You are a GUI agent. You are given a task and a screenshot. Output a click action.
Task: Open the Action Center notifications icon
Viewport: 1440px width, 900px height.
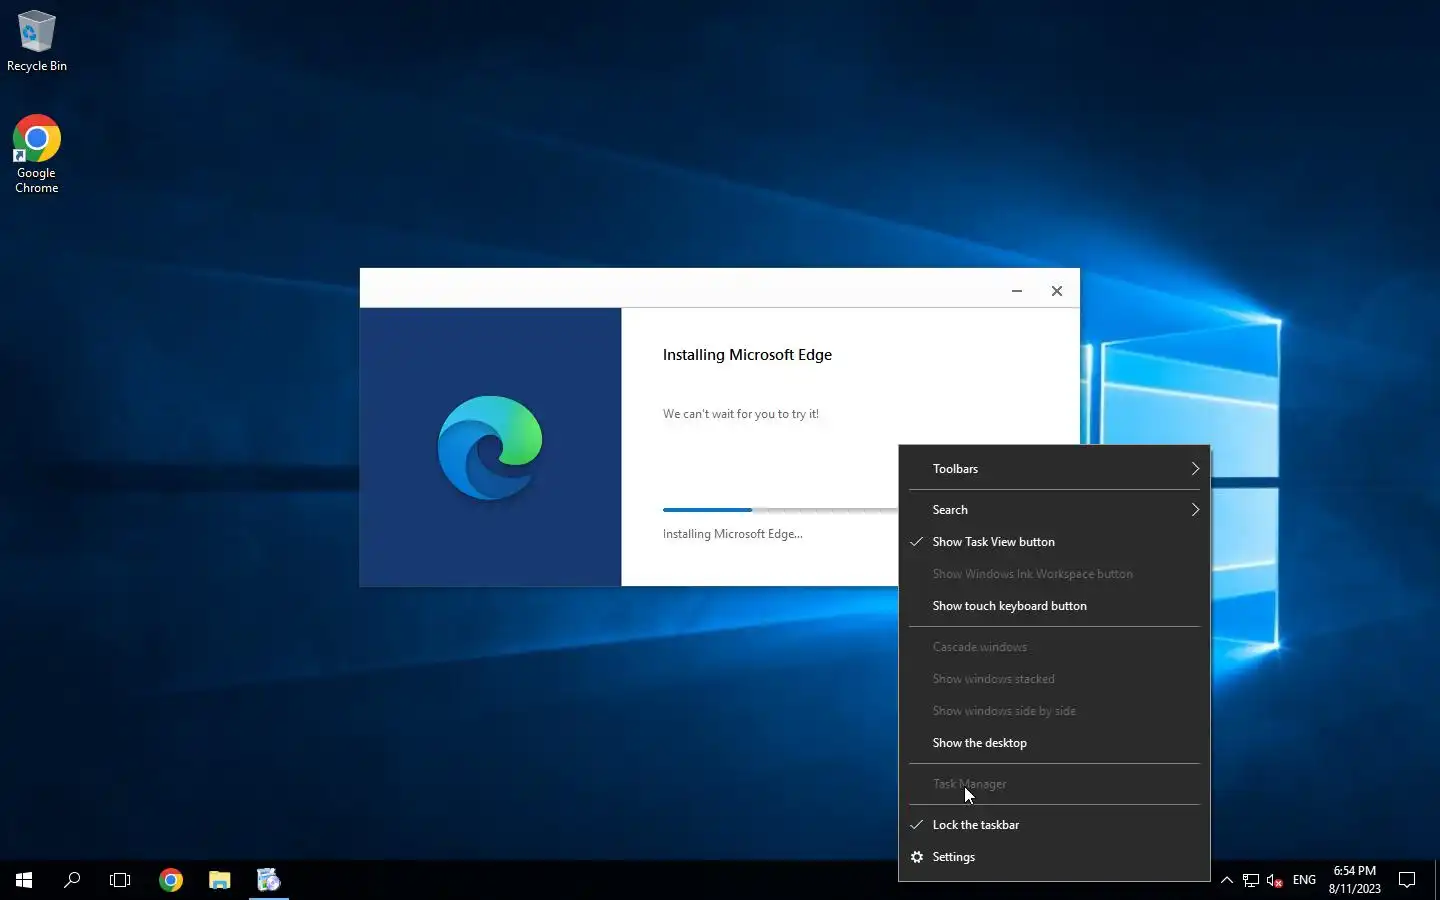coord(1407,880)
